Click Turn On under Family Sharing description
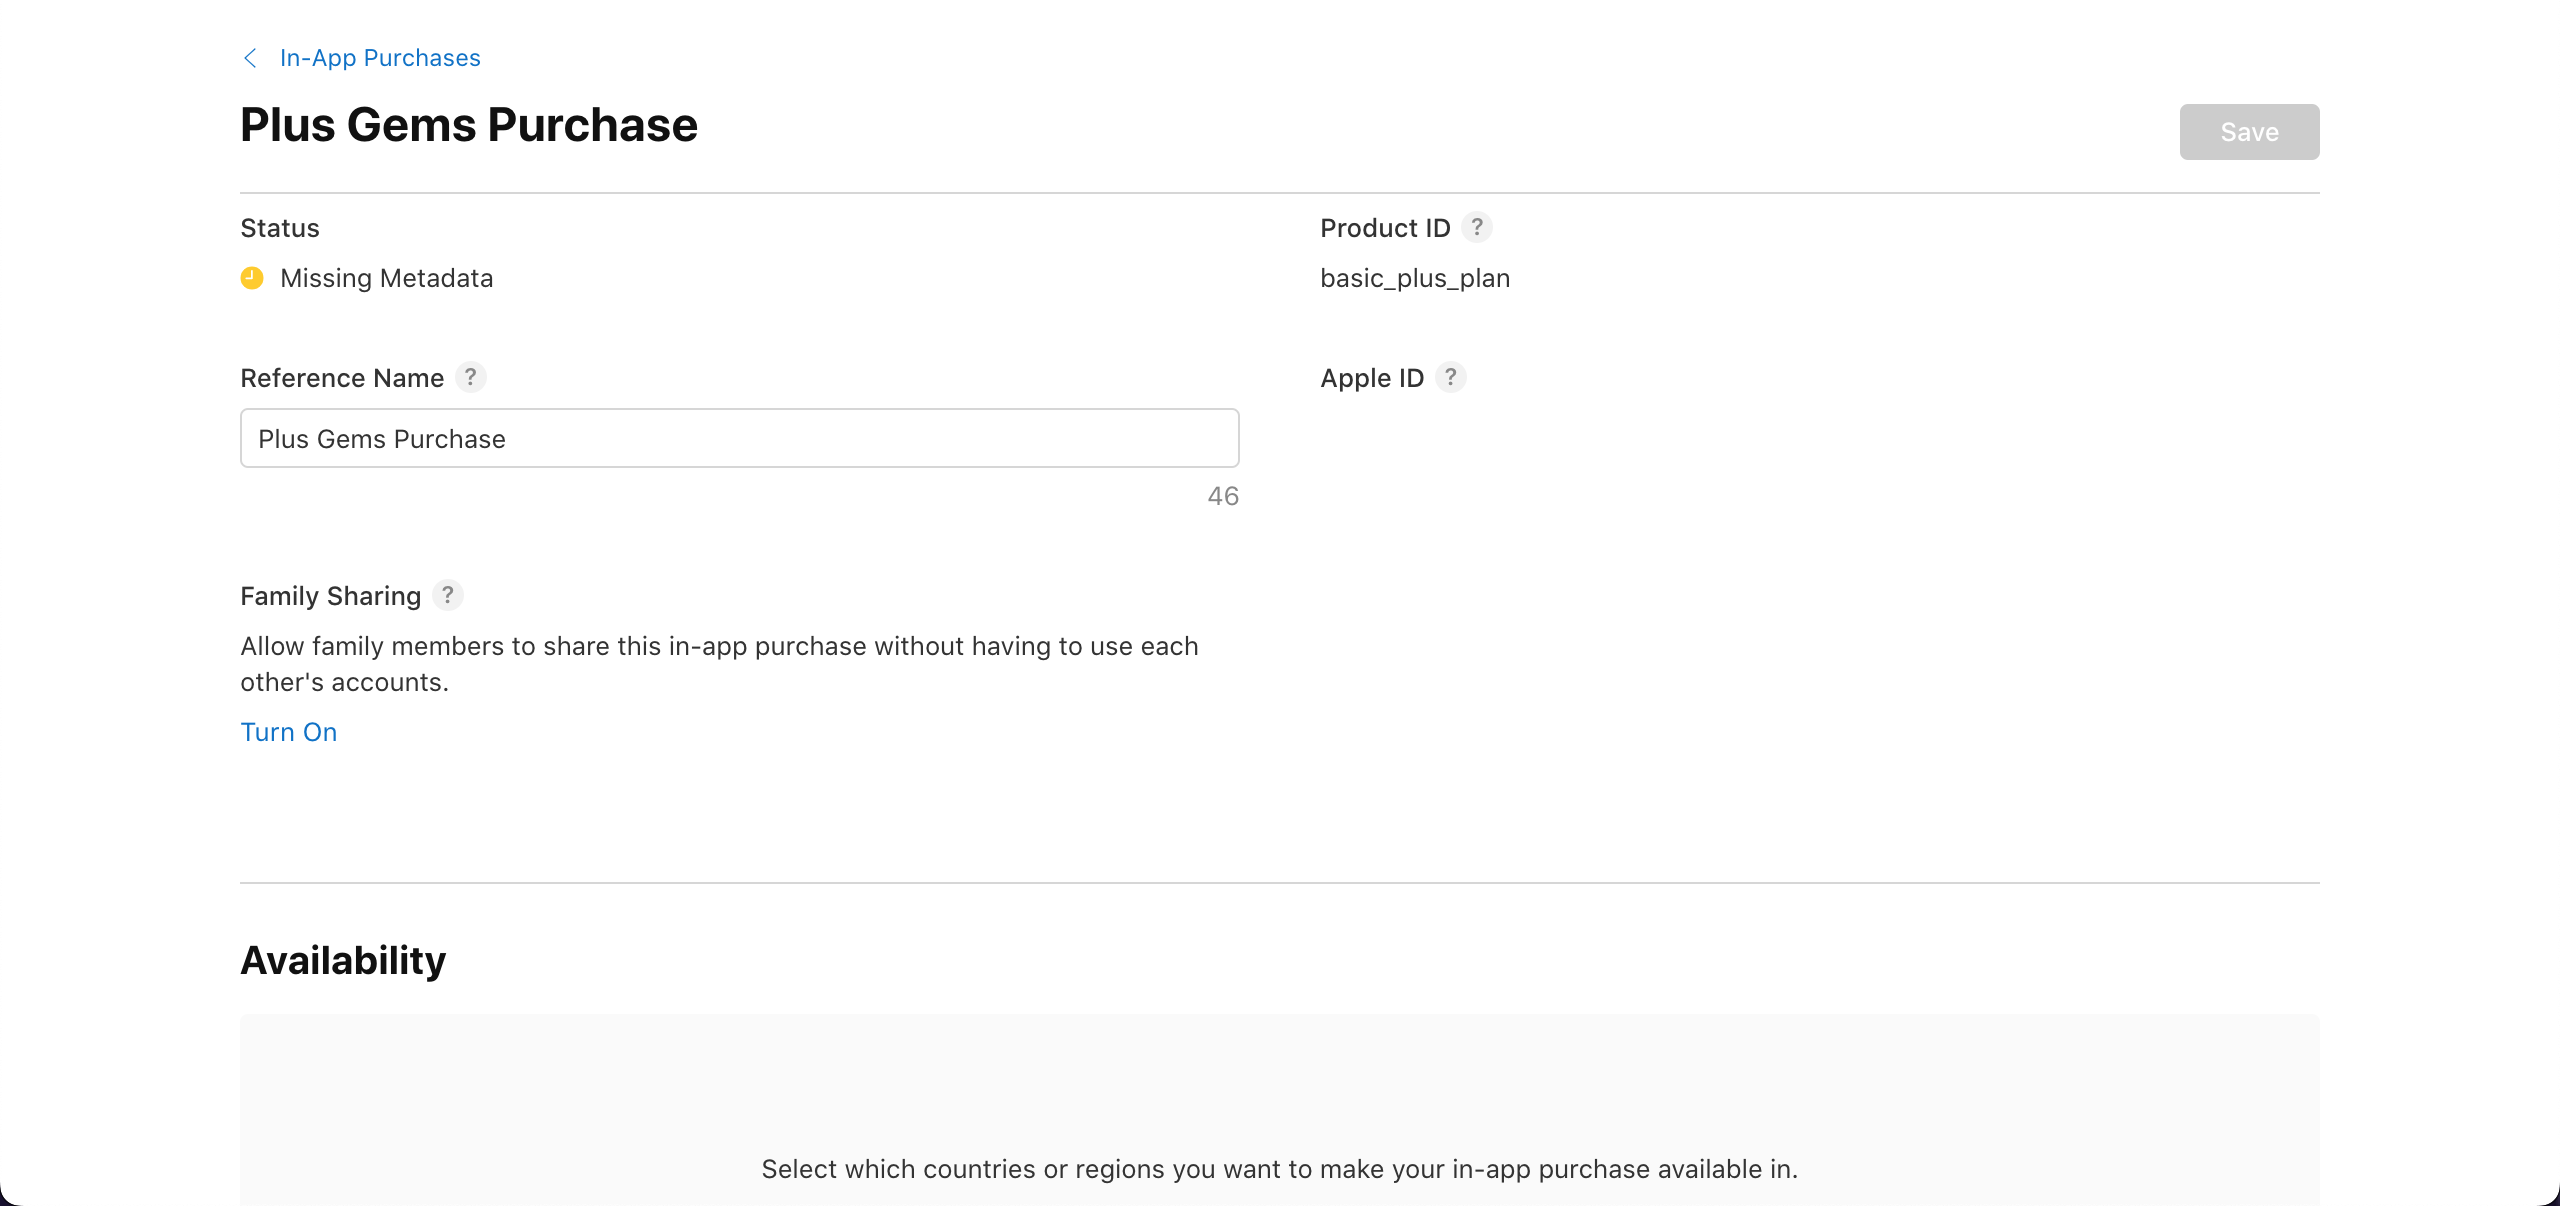This screenshot has width=2560, height=1206. pyautogui.click(x=288, y=732)
